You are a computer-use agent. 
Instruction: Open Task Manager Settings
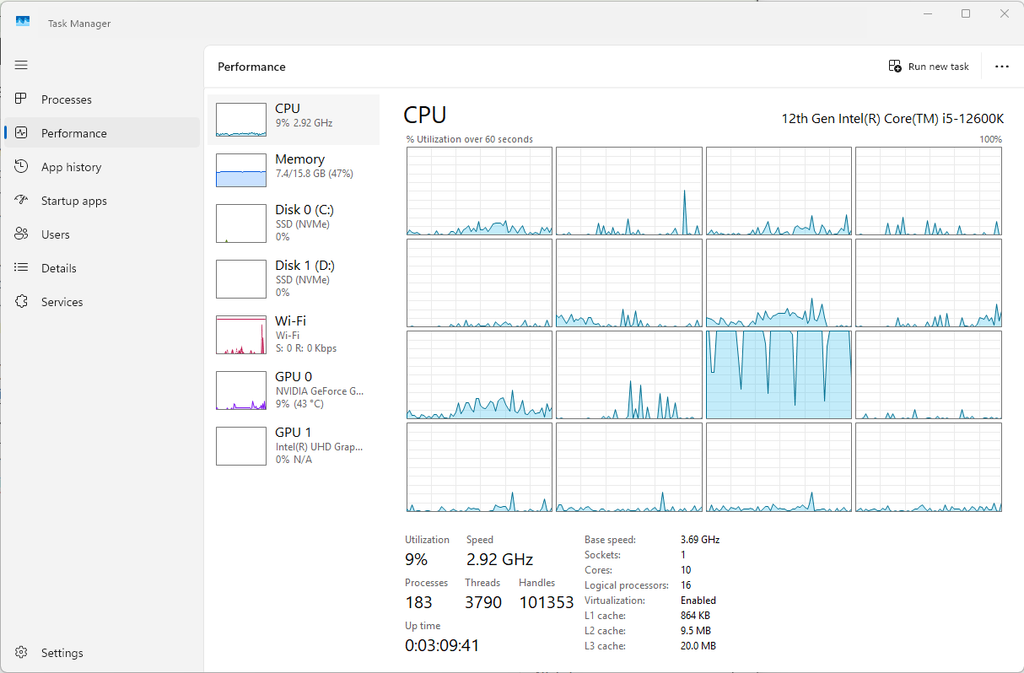[x=62, y=653]
